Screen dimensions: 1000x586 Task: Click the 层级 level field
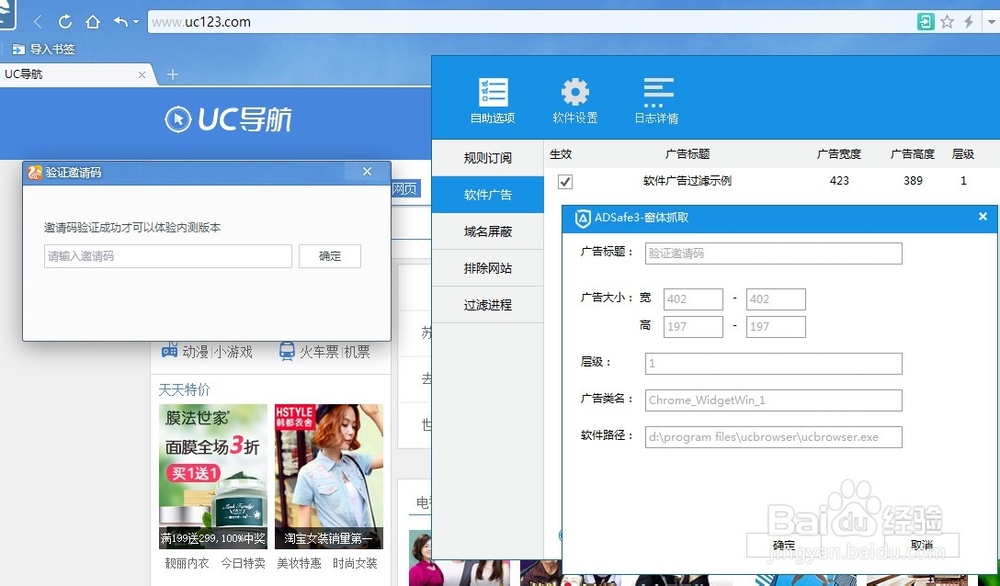pyautogui.click(x=774, y=363)
